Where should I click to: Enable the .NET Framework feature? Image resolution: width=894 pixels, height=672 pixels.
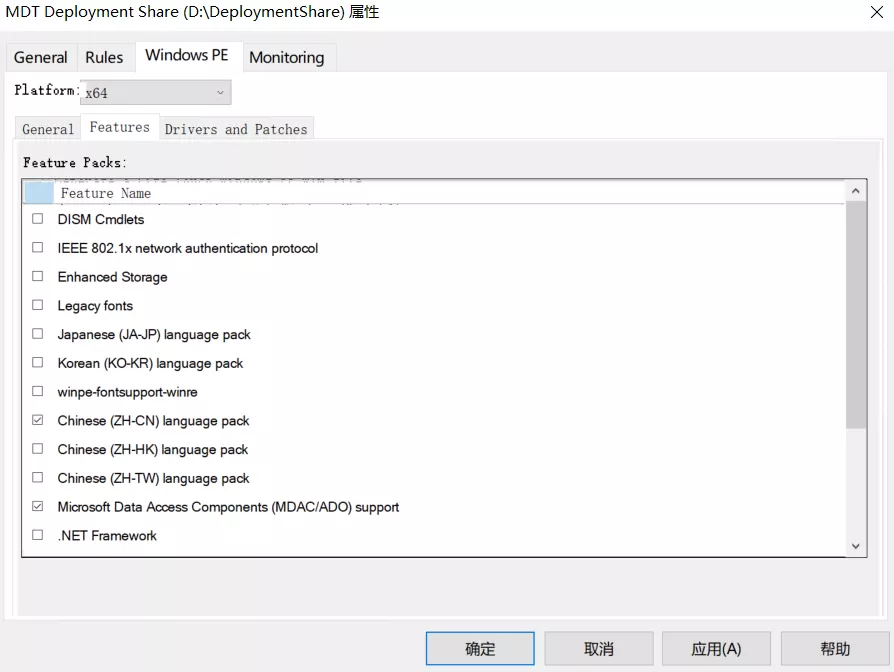(x=38, y=536)
